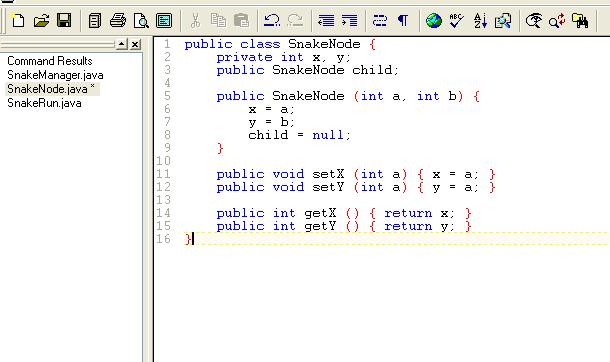The height and width of the screenshot is (362, 610).
Task: Click the Open file folder icon
Action: 41,20
